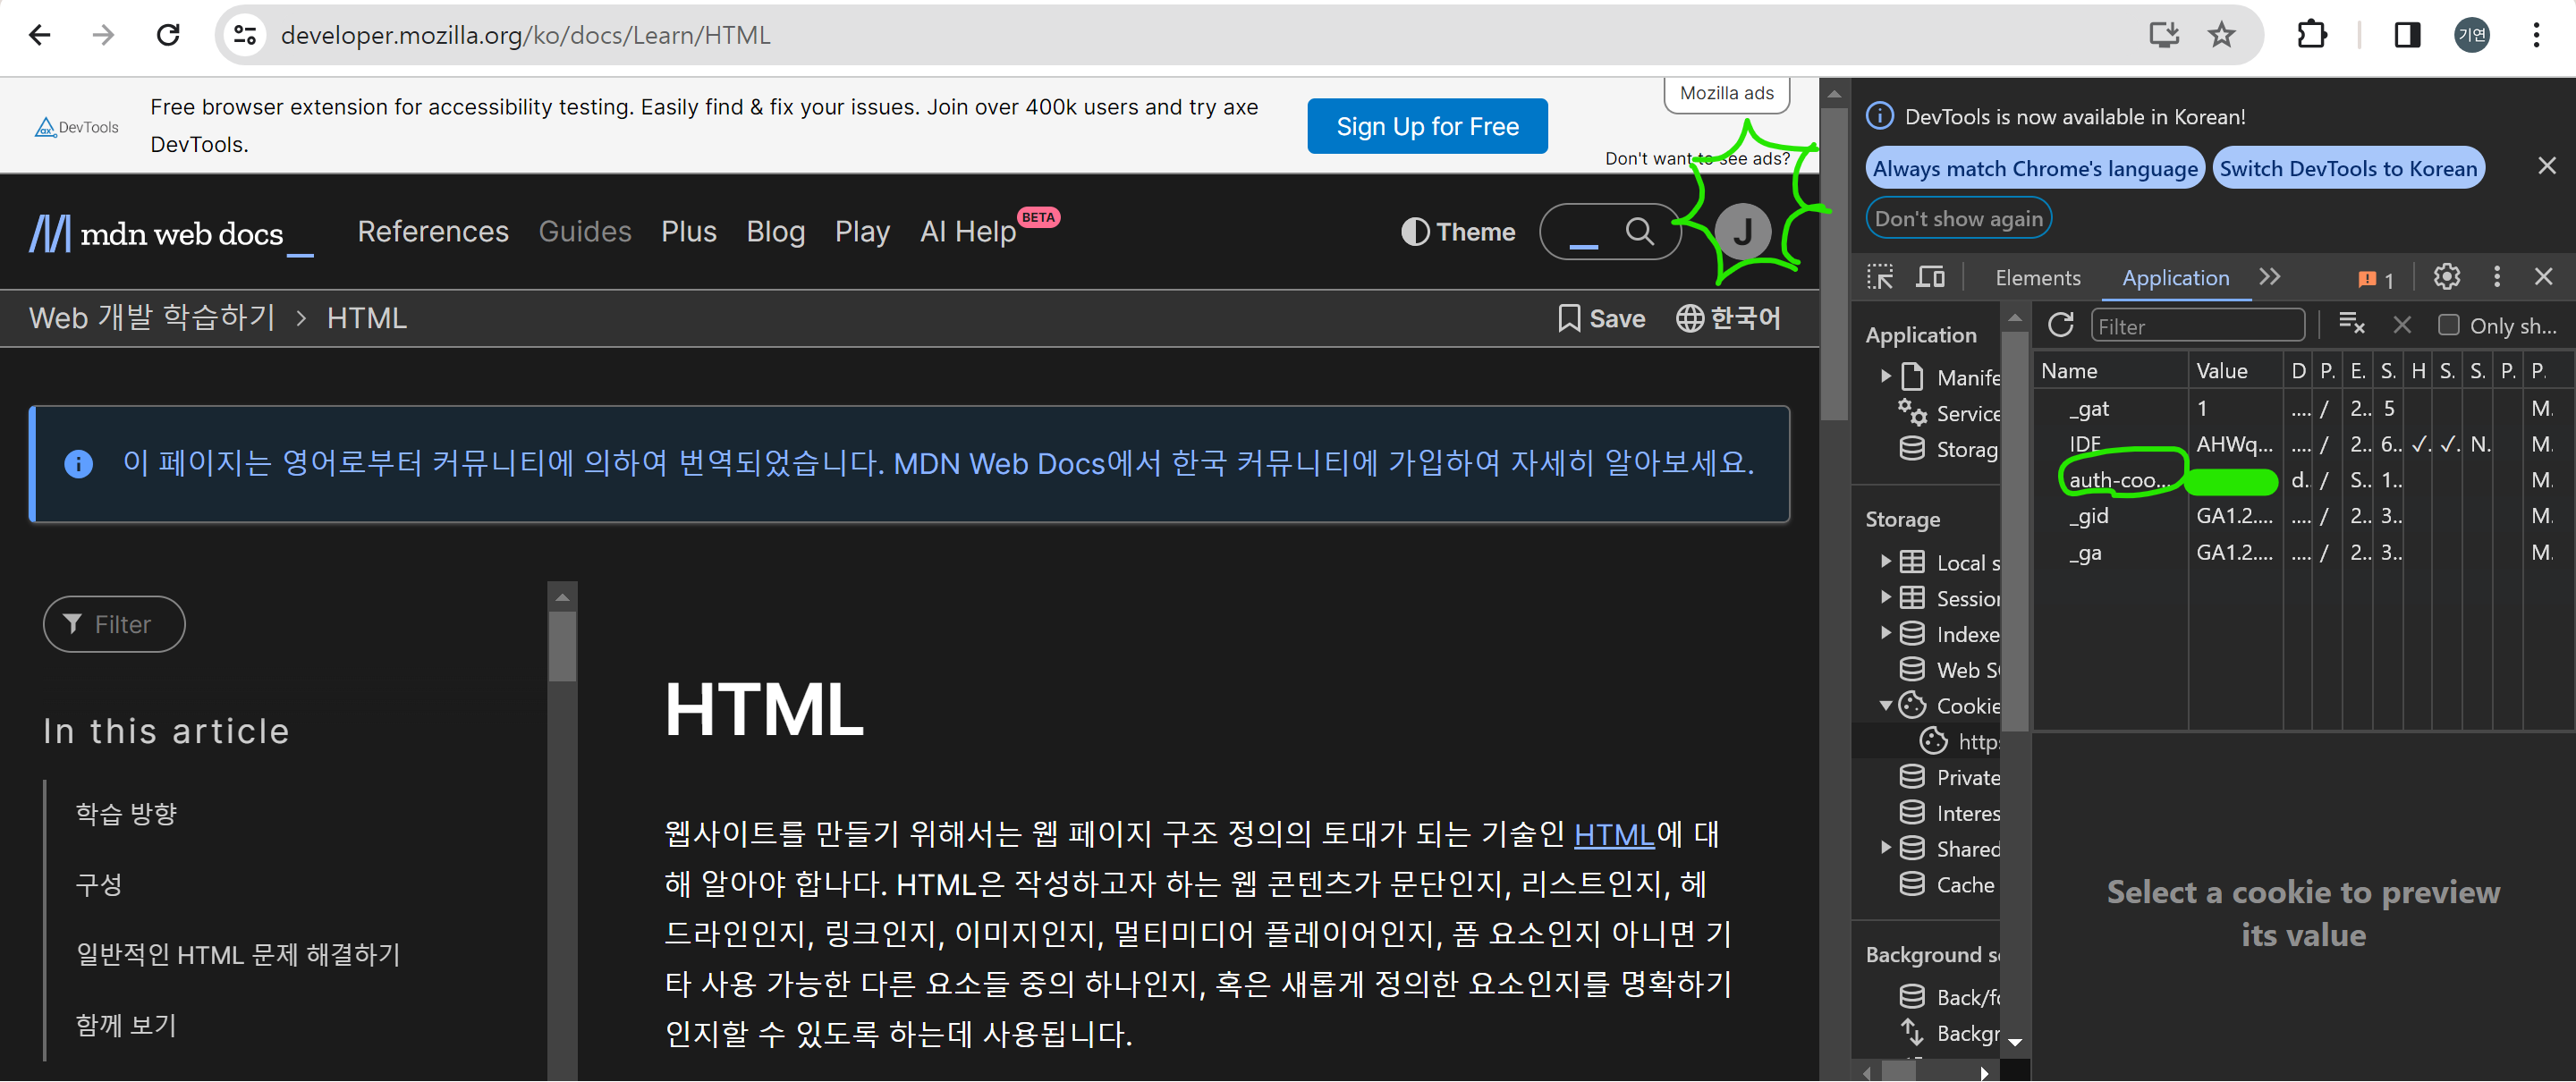Refresh the cookies table
The image size is (2576, 1082).
[x=2060, y=325]
